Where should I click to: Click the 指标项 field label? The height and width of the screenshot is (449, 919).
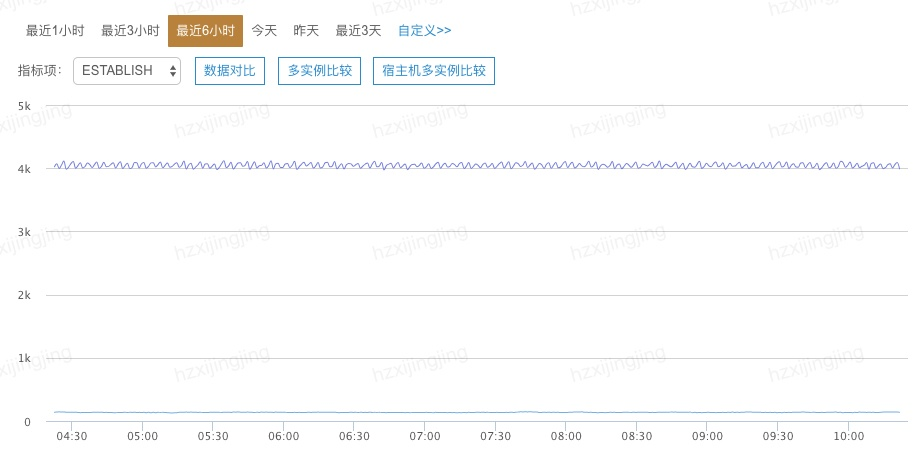pyautogui.click(x=40, y=71)
